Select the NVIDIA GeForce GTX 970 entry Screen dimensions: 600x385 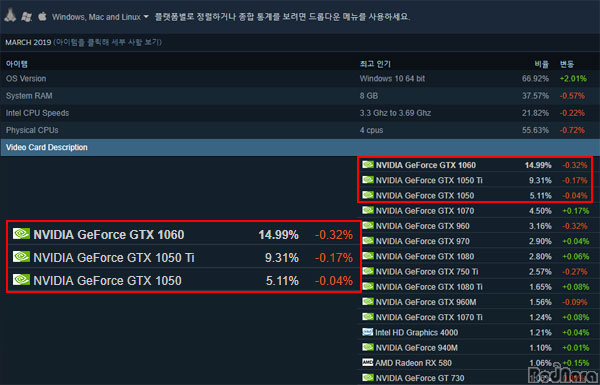click(476, 241)
